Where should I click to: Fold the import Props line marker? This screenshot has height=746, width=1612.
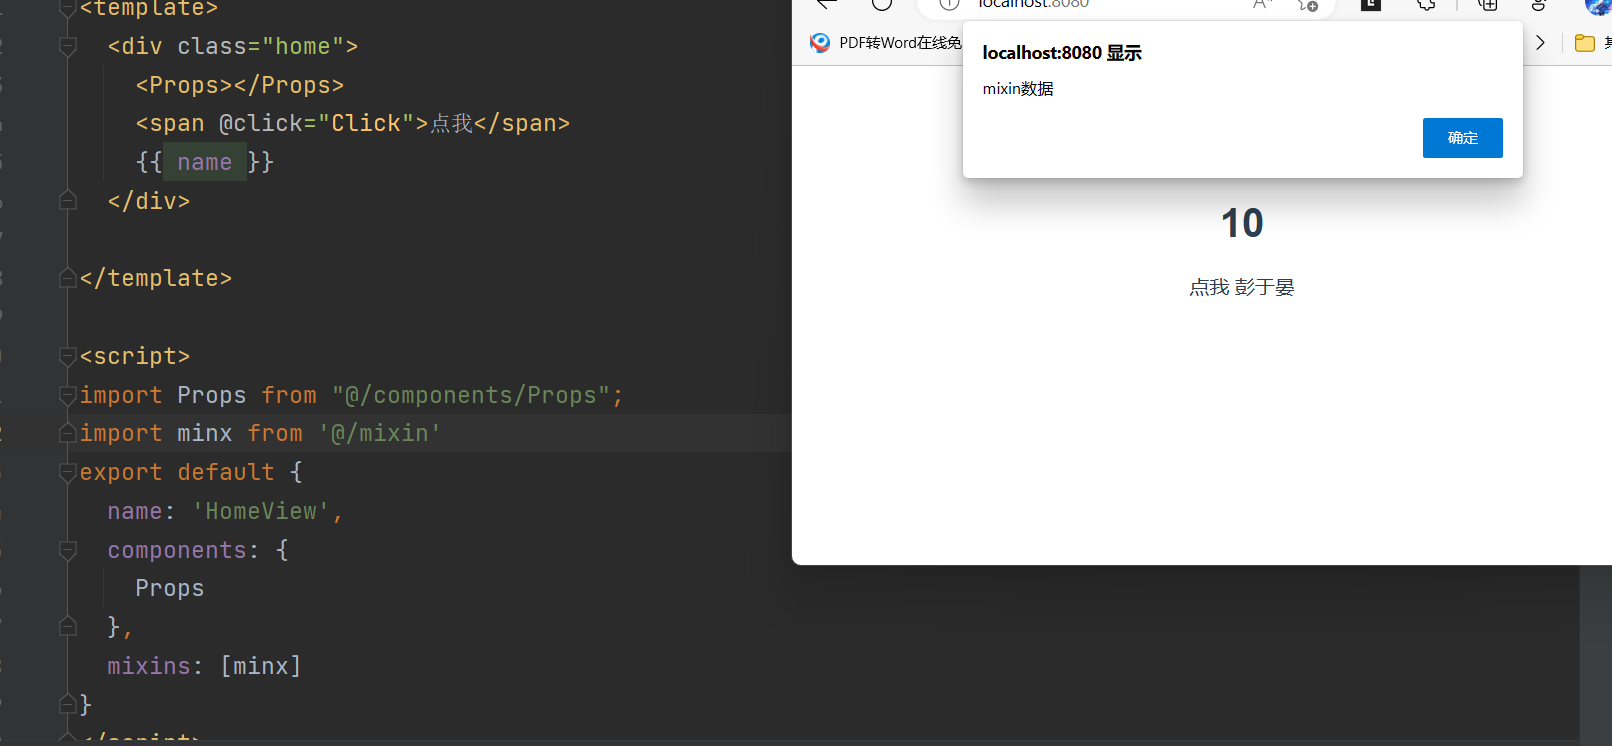(68, 395)
